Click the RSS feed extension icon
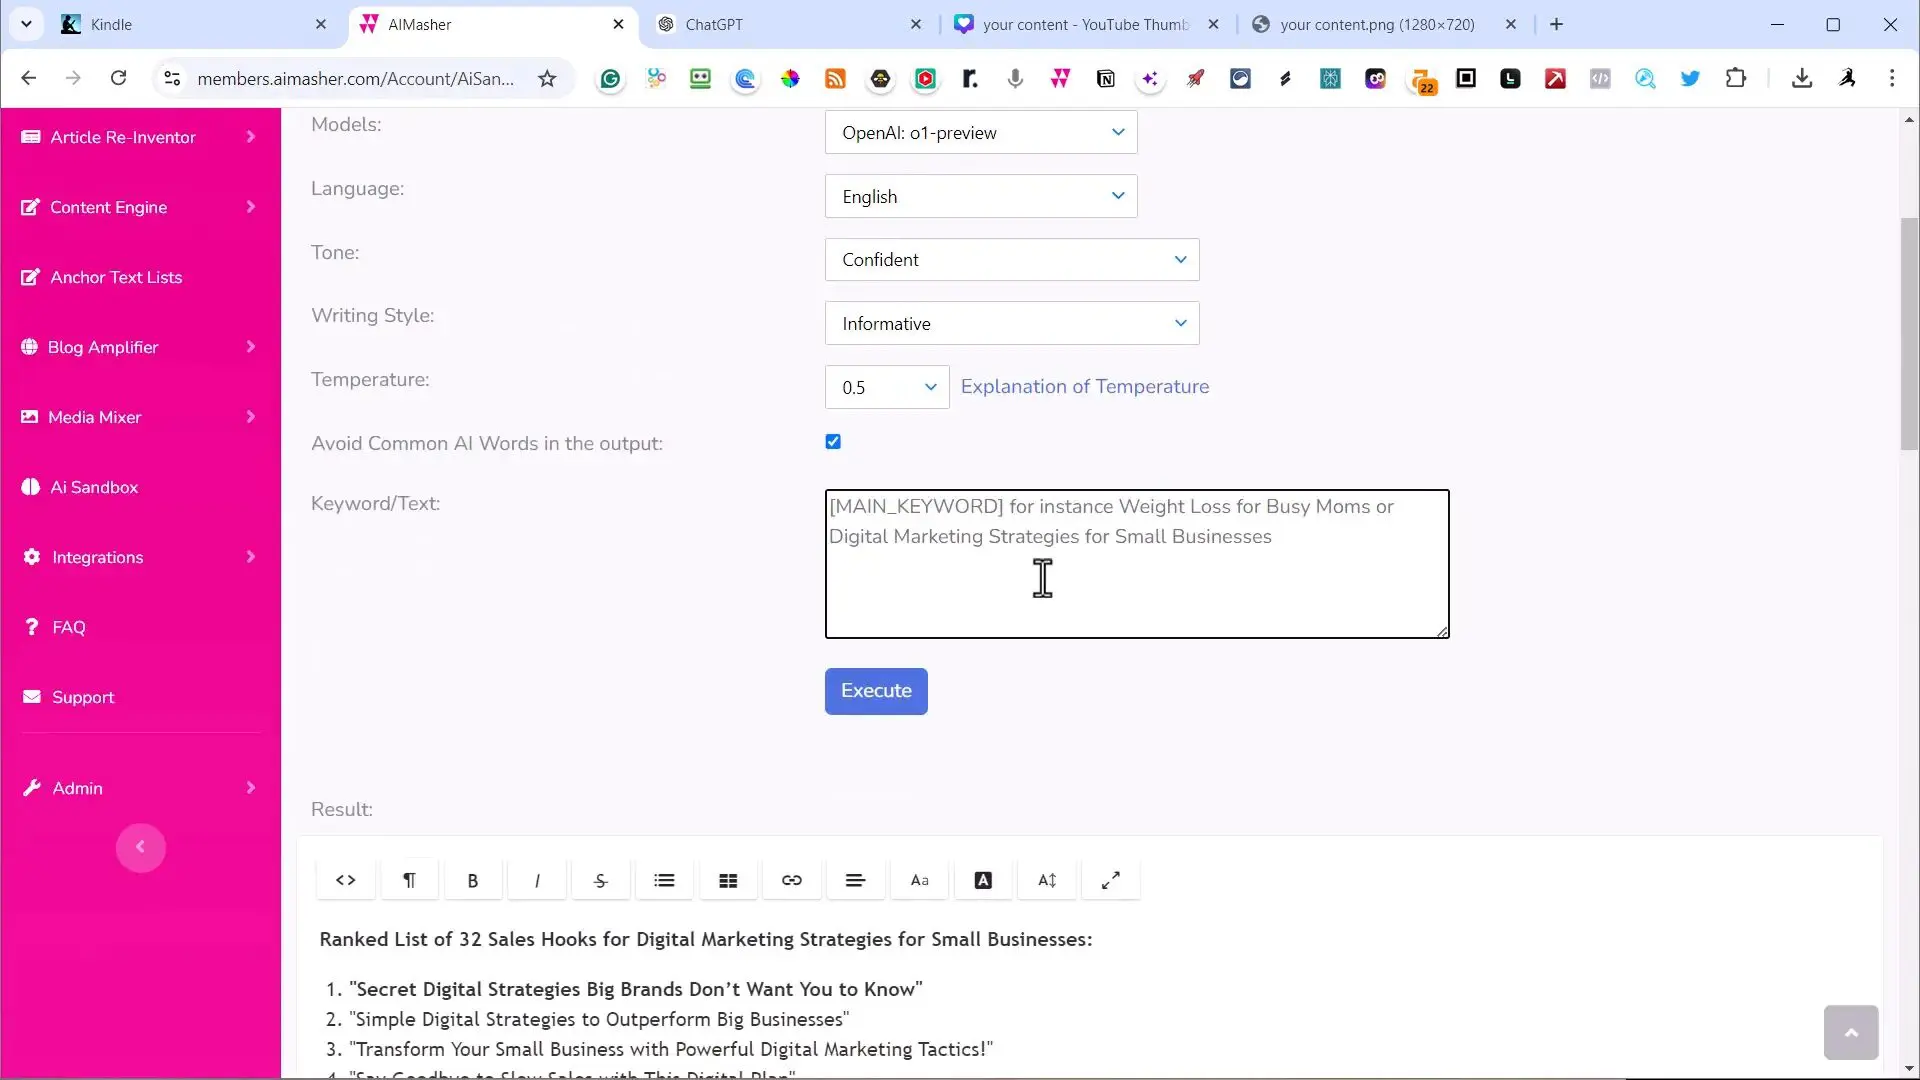 835,79
